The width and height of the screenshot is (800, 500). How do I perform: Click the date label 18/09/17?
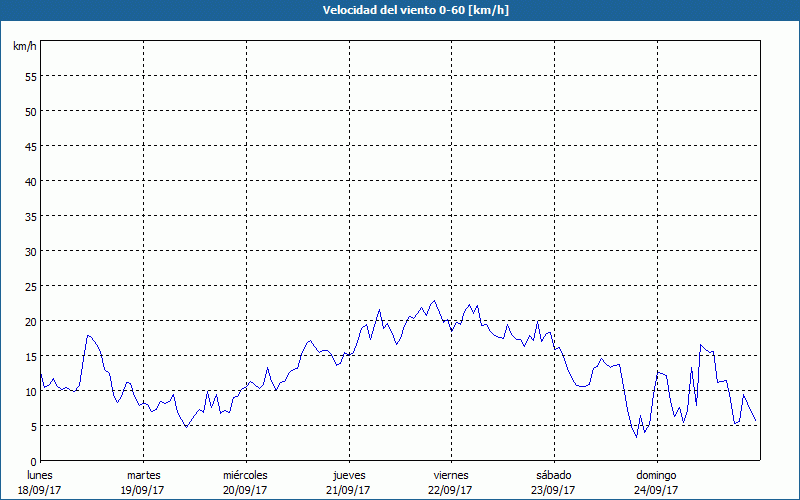coord(40,490)
